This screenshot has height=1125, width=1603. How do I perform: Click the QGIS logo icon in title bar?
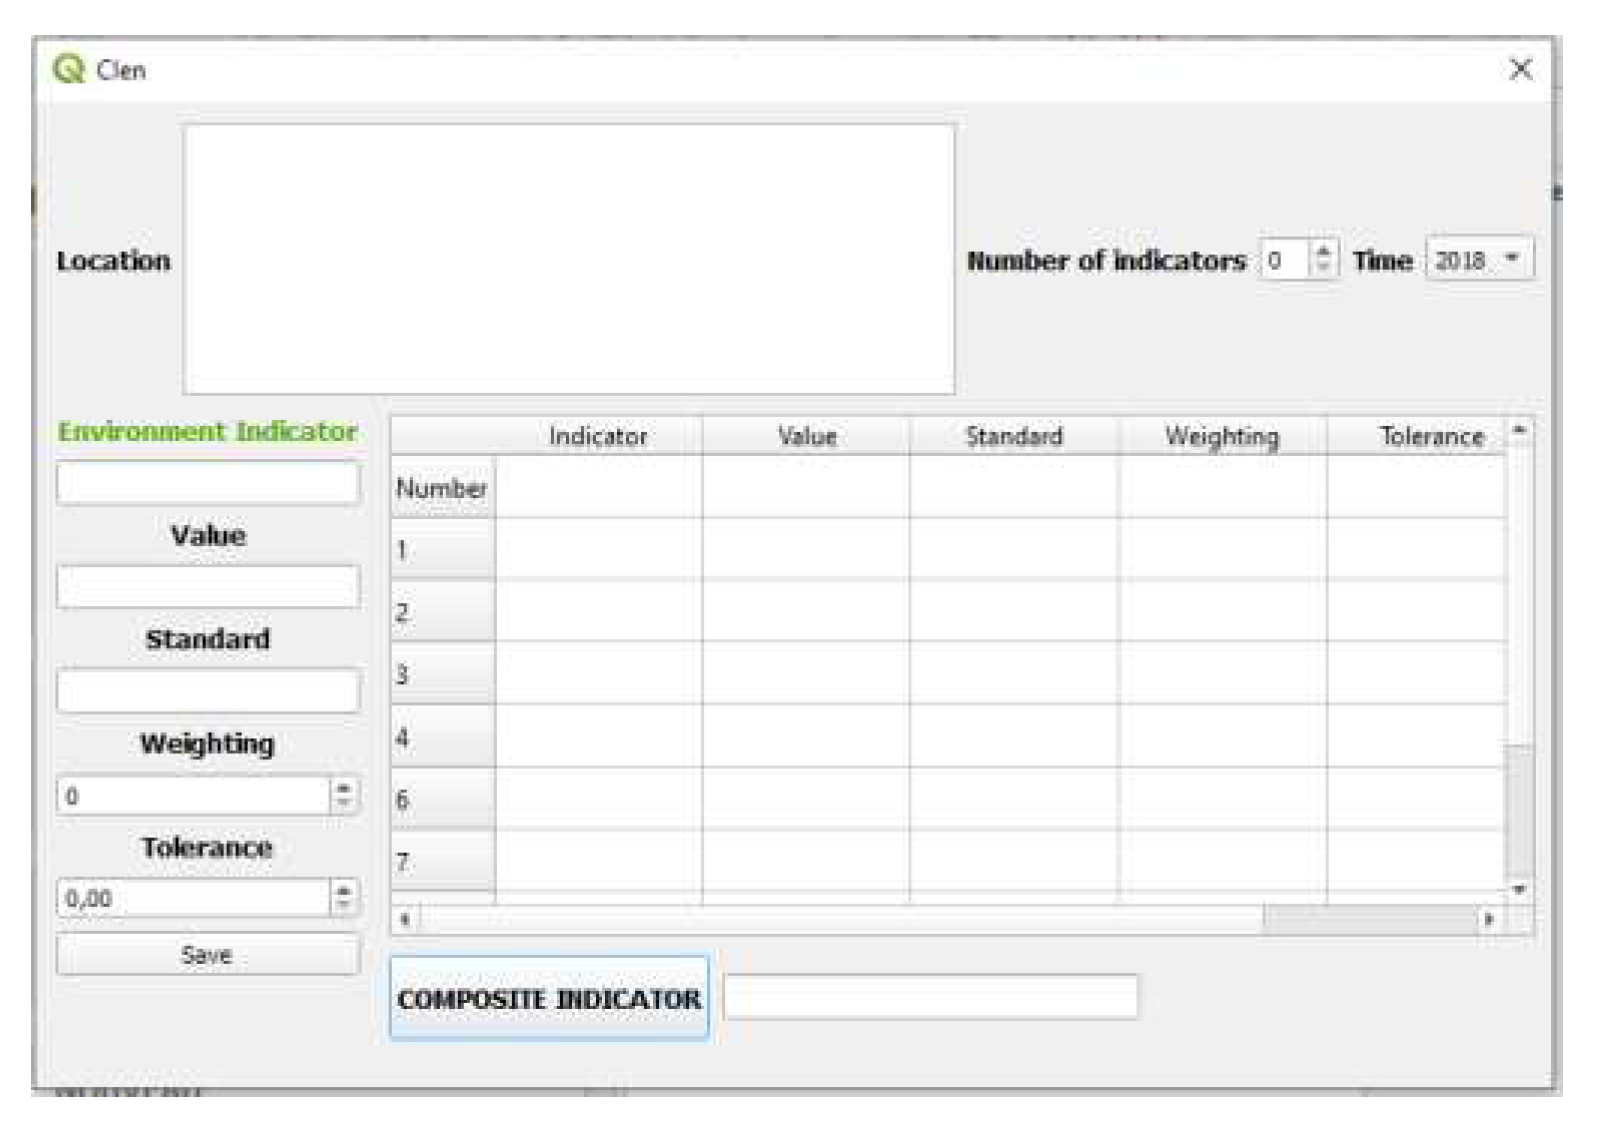pyautogui.click(x=68, y=69)
